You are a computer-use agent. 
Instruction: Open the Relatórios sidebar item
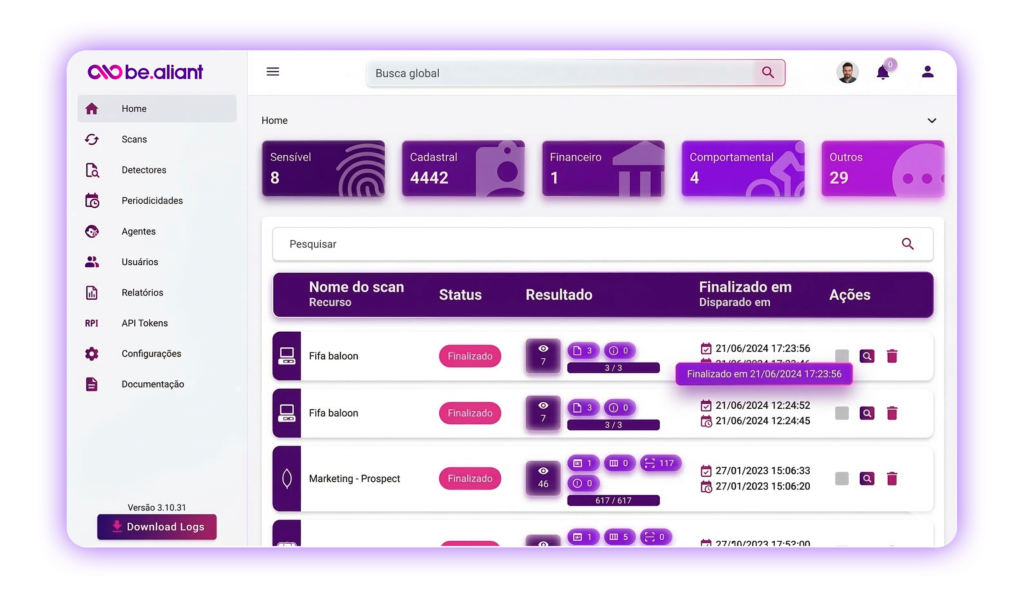coord(142,293)
